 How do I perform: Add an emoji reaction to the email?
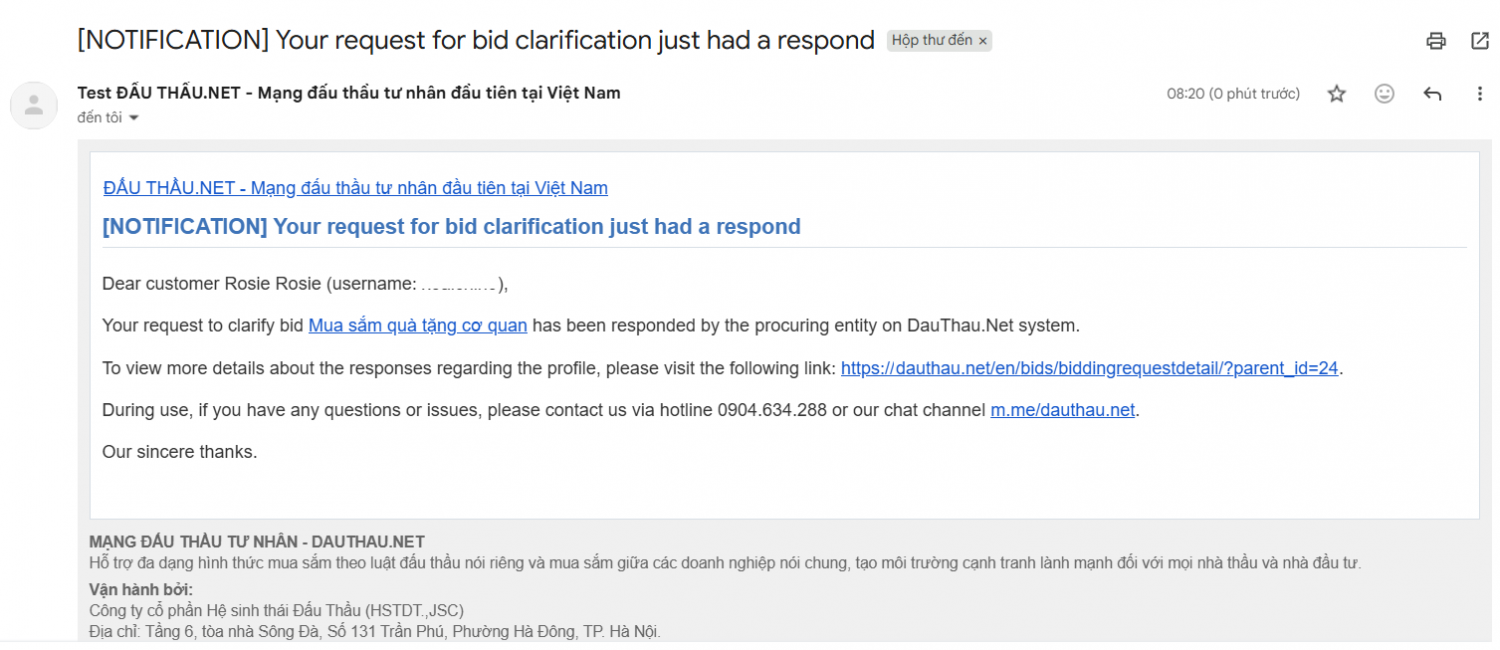coord(1384,94)
